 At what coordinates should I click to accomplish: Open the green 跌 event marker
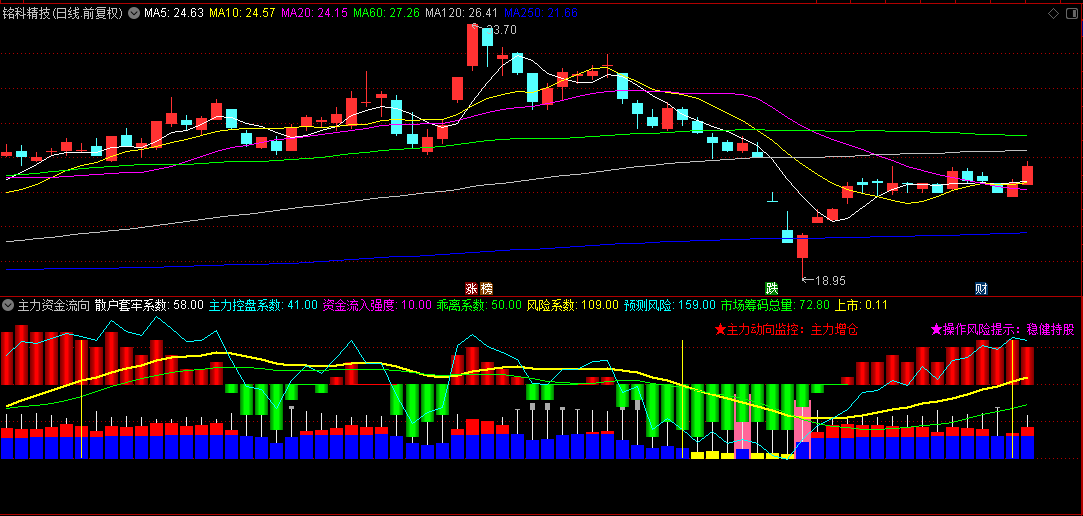(x=771, y=287)
